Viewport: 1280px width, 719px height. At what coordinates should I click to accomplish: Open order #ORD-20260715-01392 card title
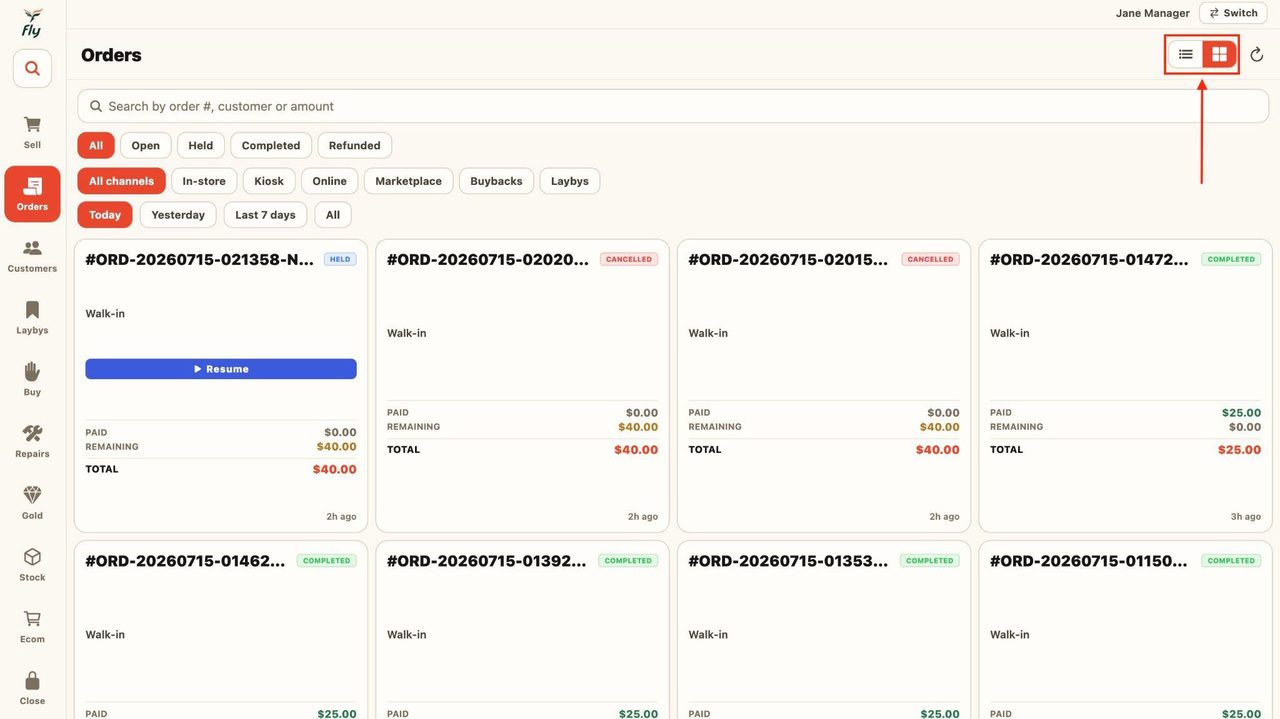[x=488, y=561]
